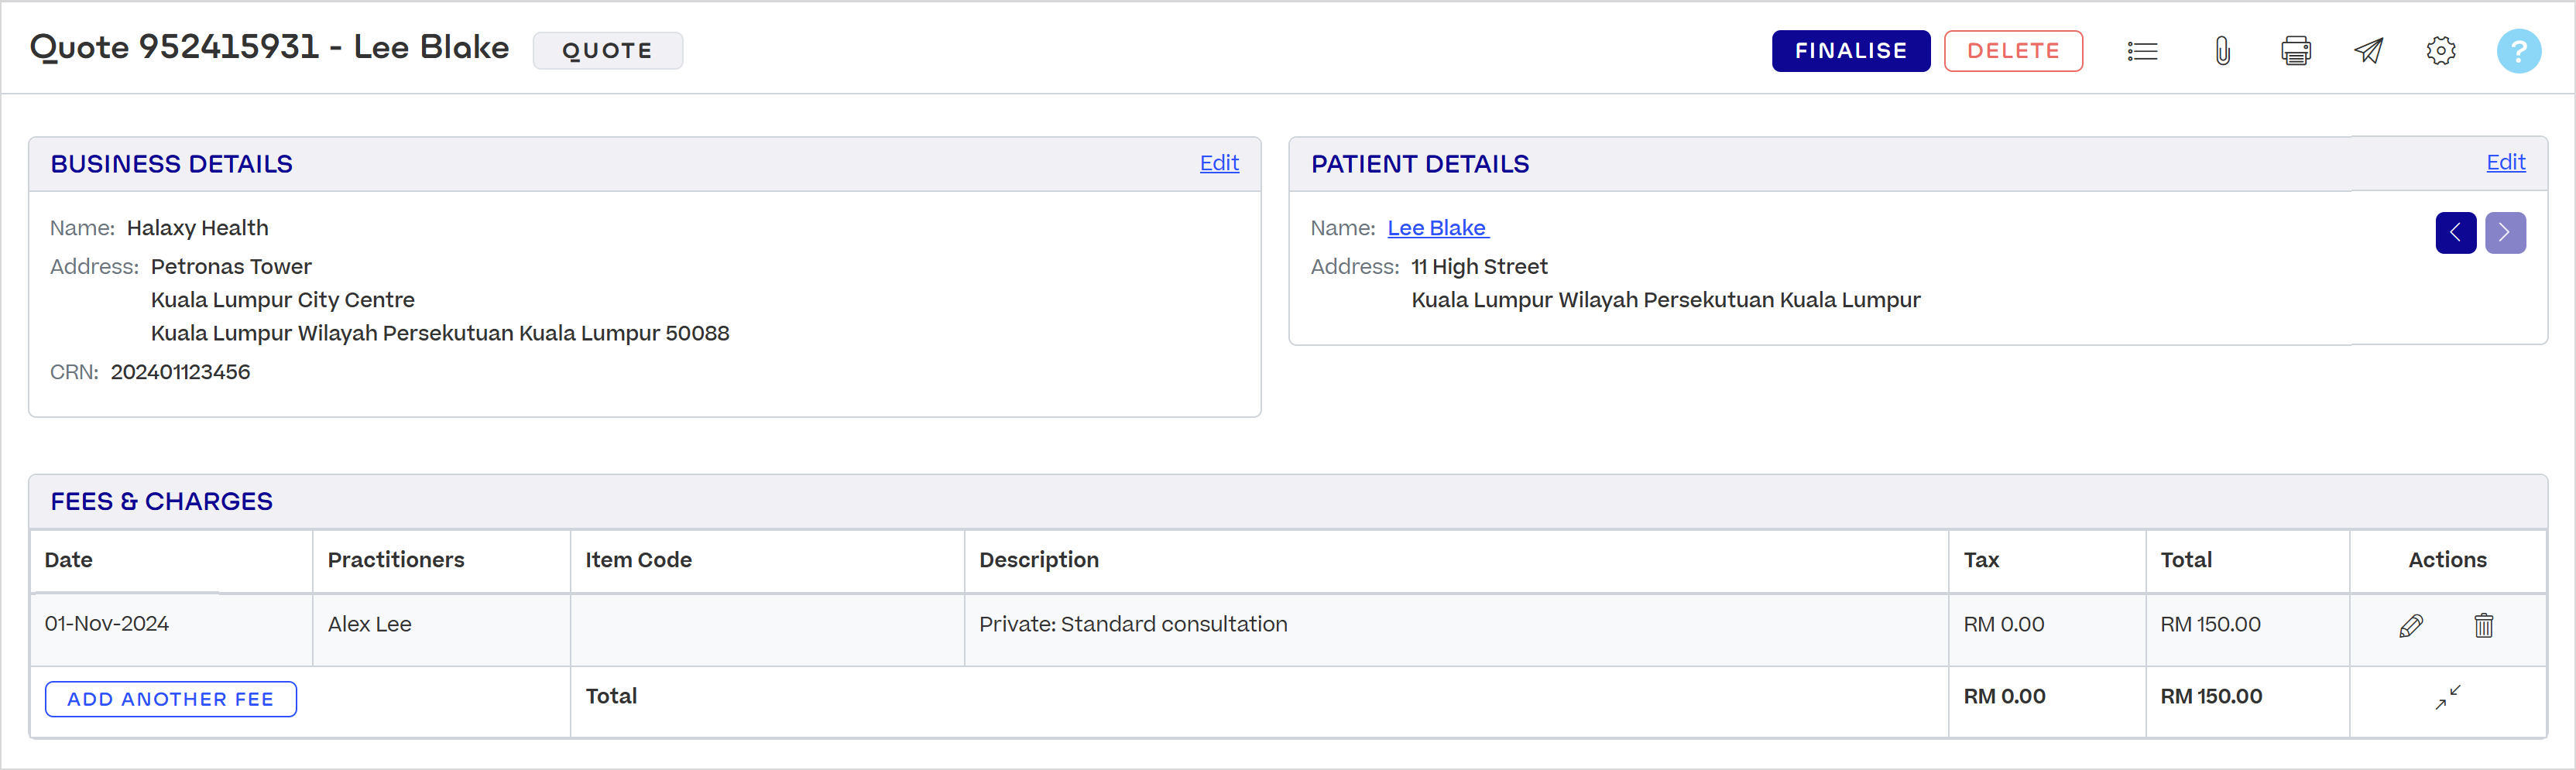Viewport: 2576px width, 770px height.
Task: Open settings via the gear icon
Action: (2441, 51)
